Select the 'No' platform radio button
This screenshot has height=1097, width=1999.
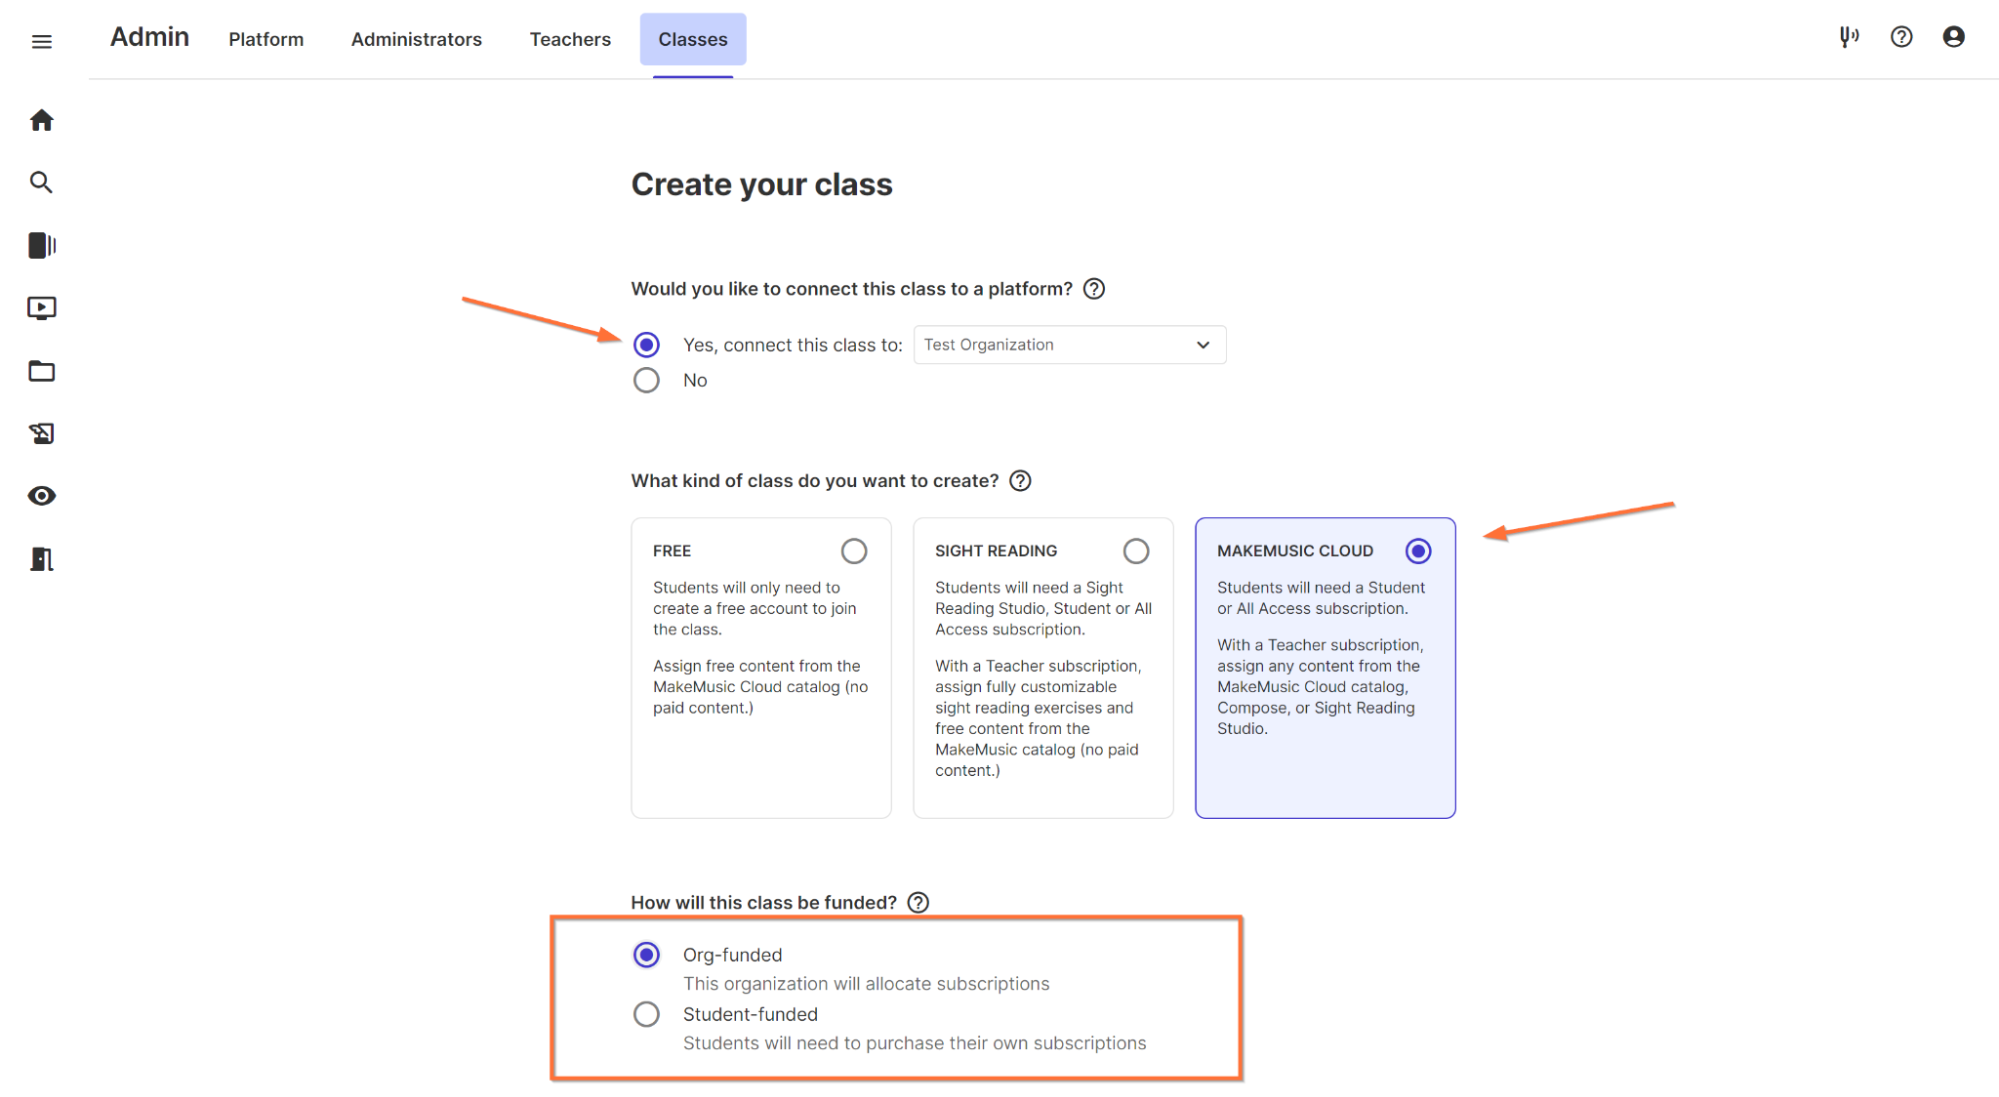(x=647, y=380)
